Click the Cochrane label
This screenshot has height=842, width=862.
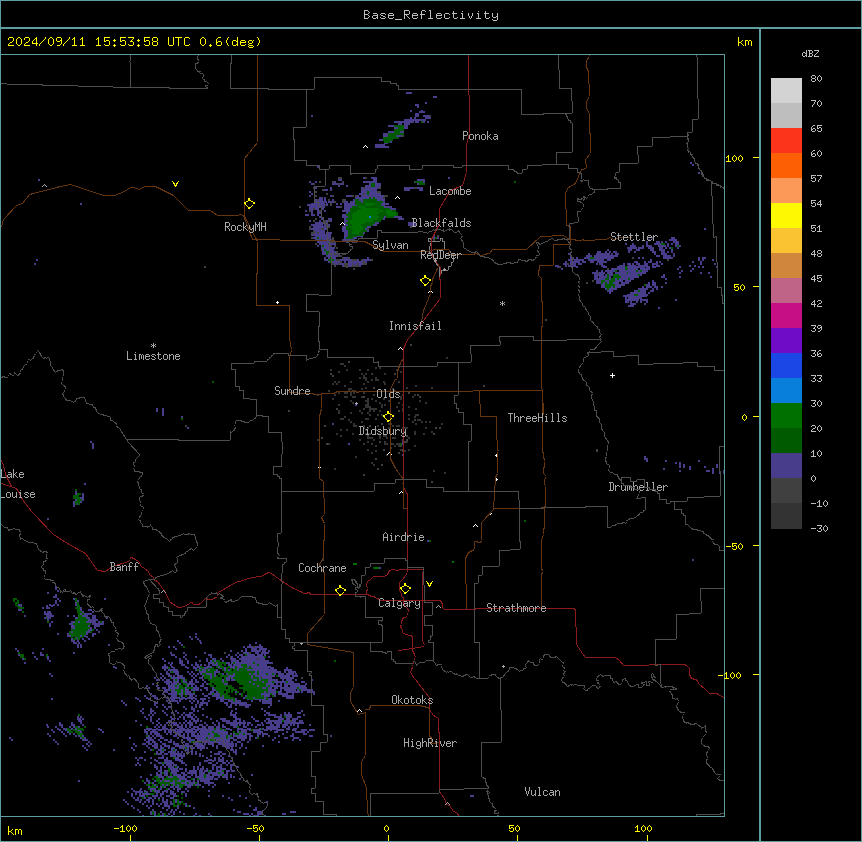pyautogui.click(x=322, y=568)
